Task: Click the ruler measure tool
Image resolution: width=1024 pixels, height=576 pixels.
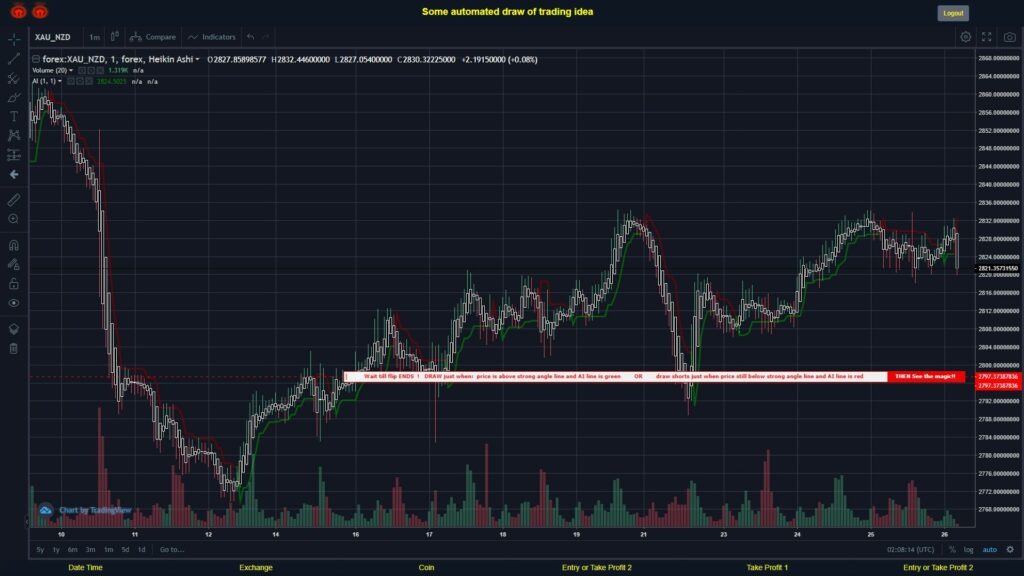Action: (x=14, y=198)
